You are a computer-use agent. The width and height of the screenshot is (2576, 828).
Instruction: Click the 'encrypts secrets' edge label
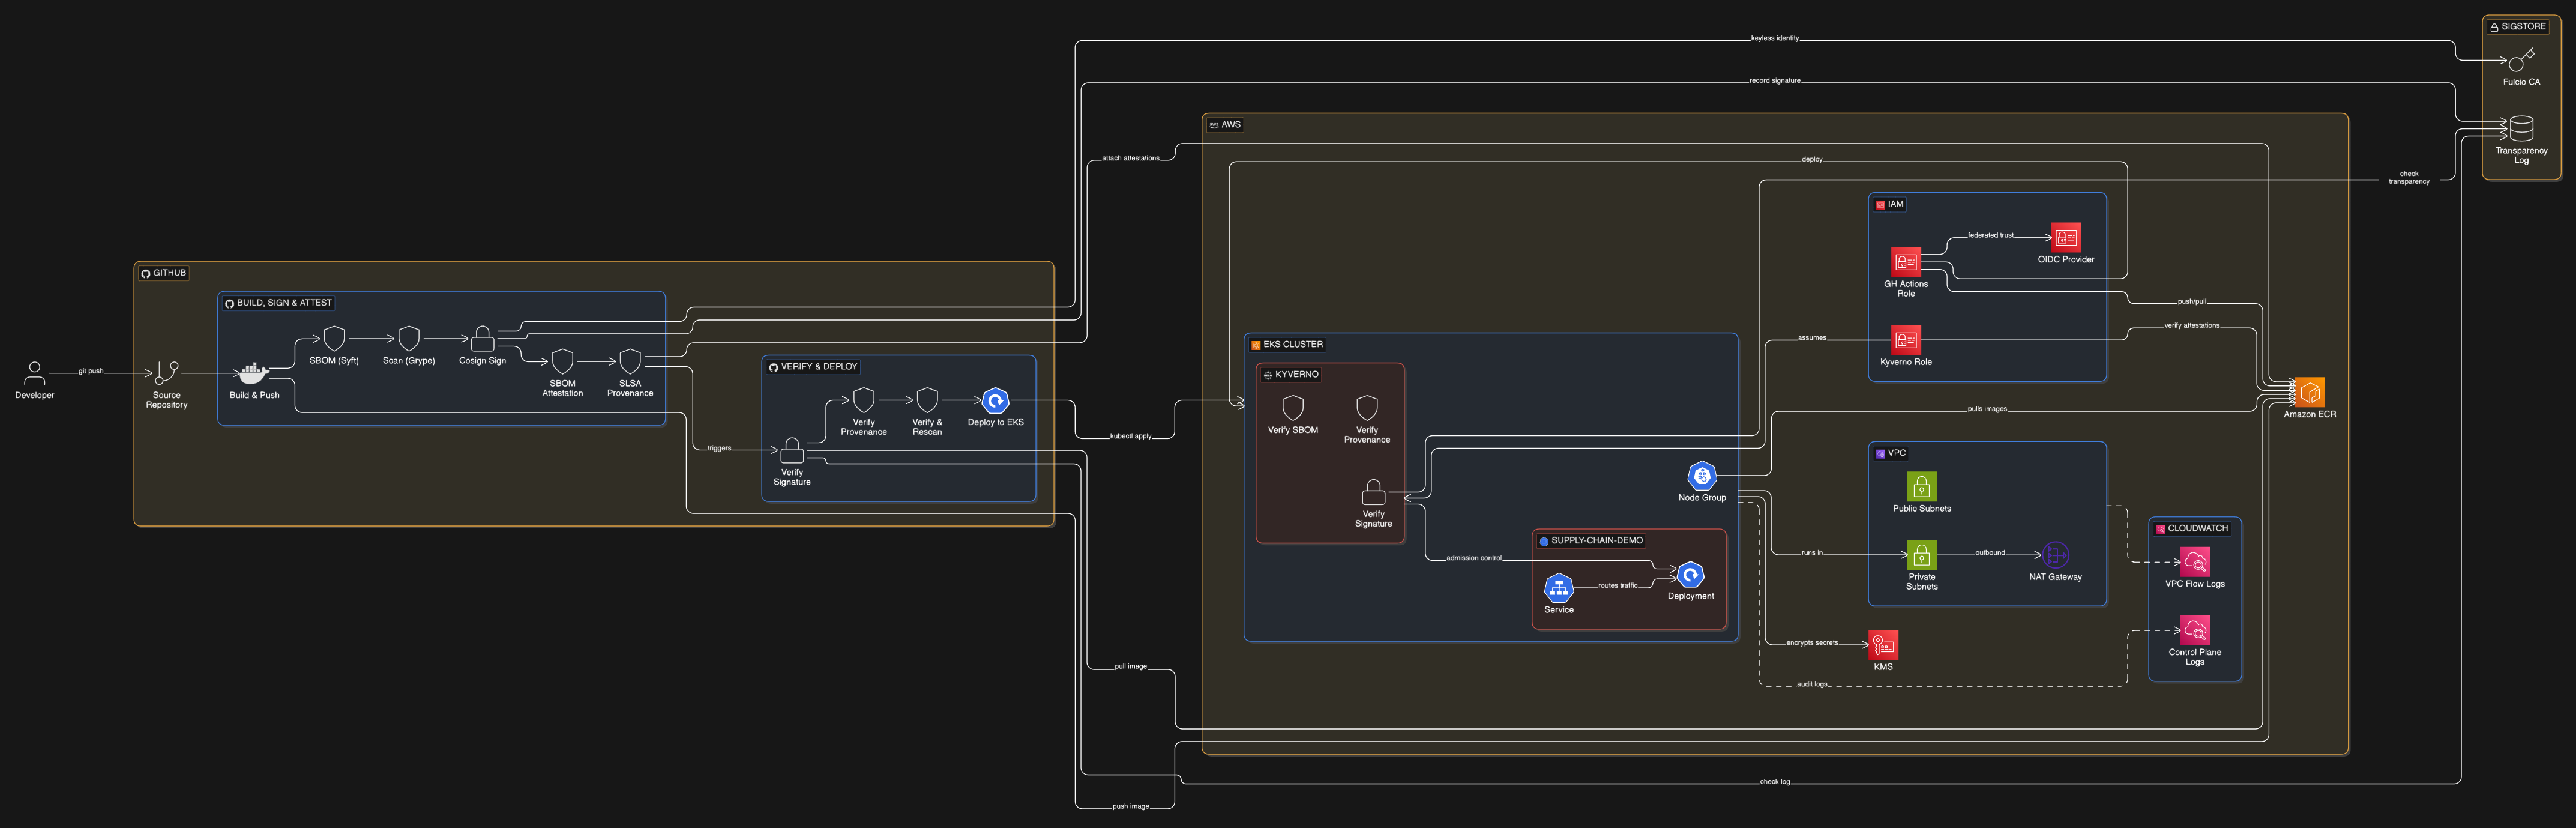click(1812, 643)
